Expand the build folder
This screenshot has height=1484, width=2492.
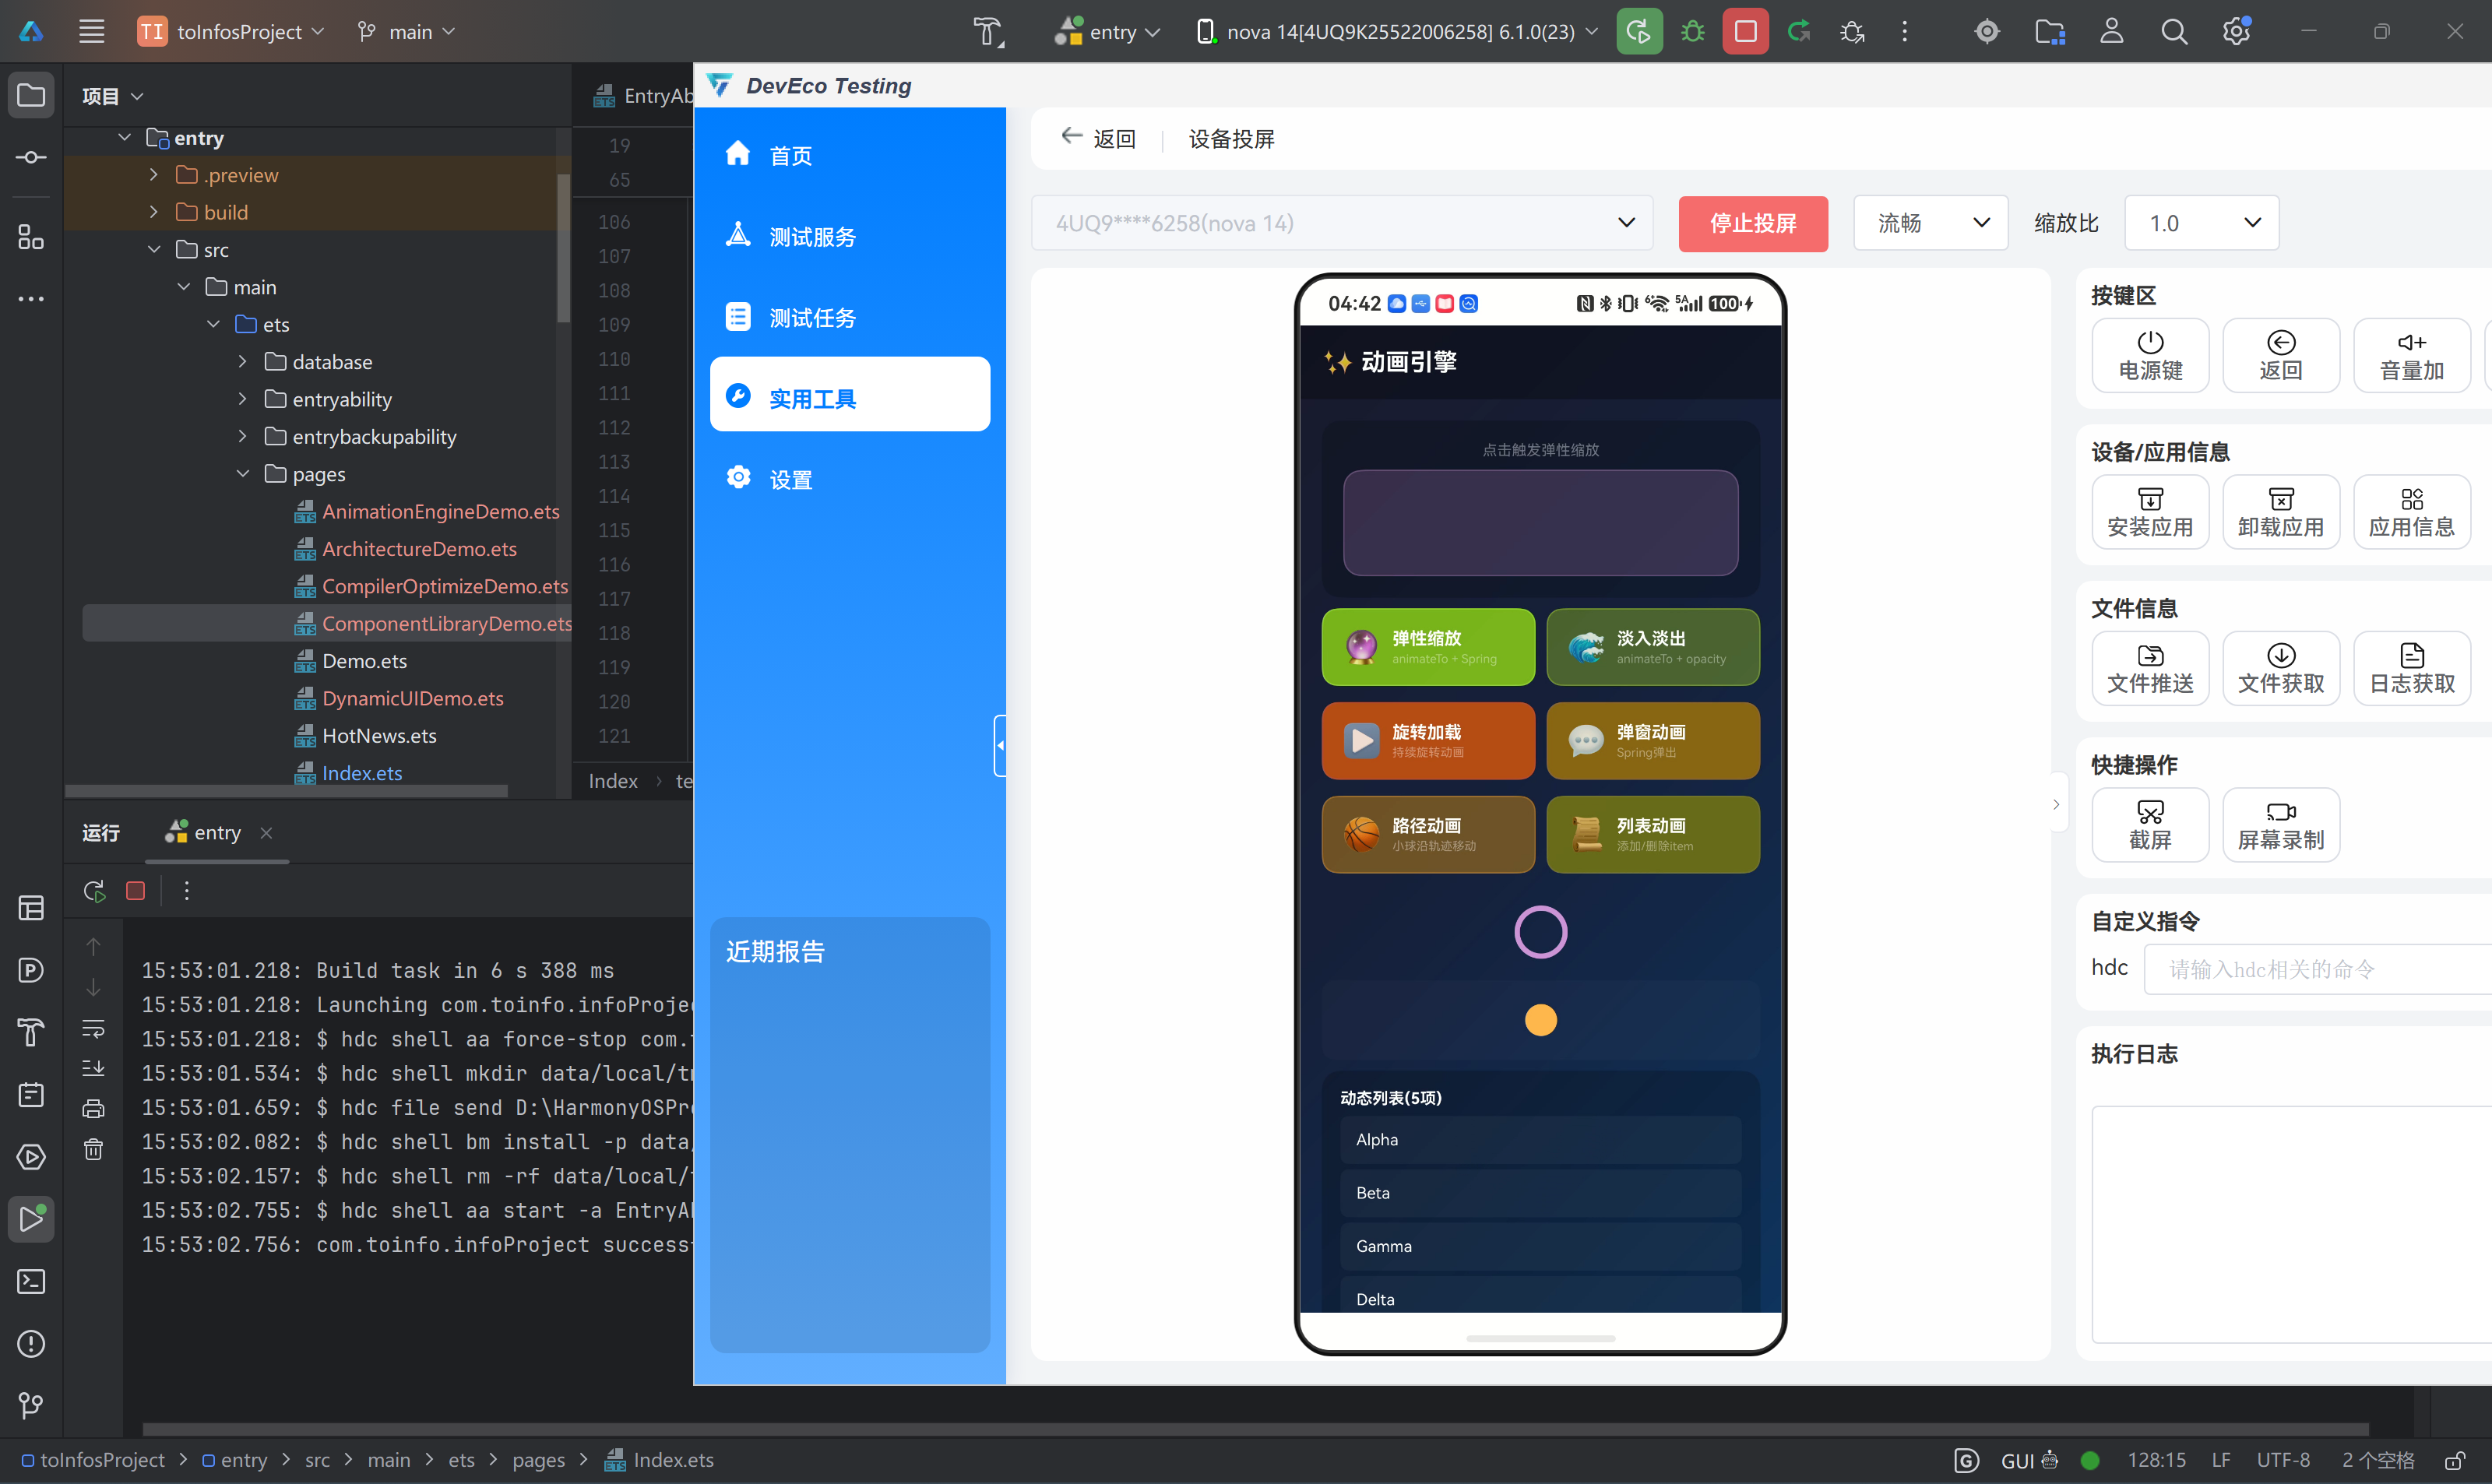(x=154, y=212)
